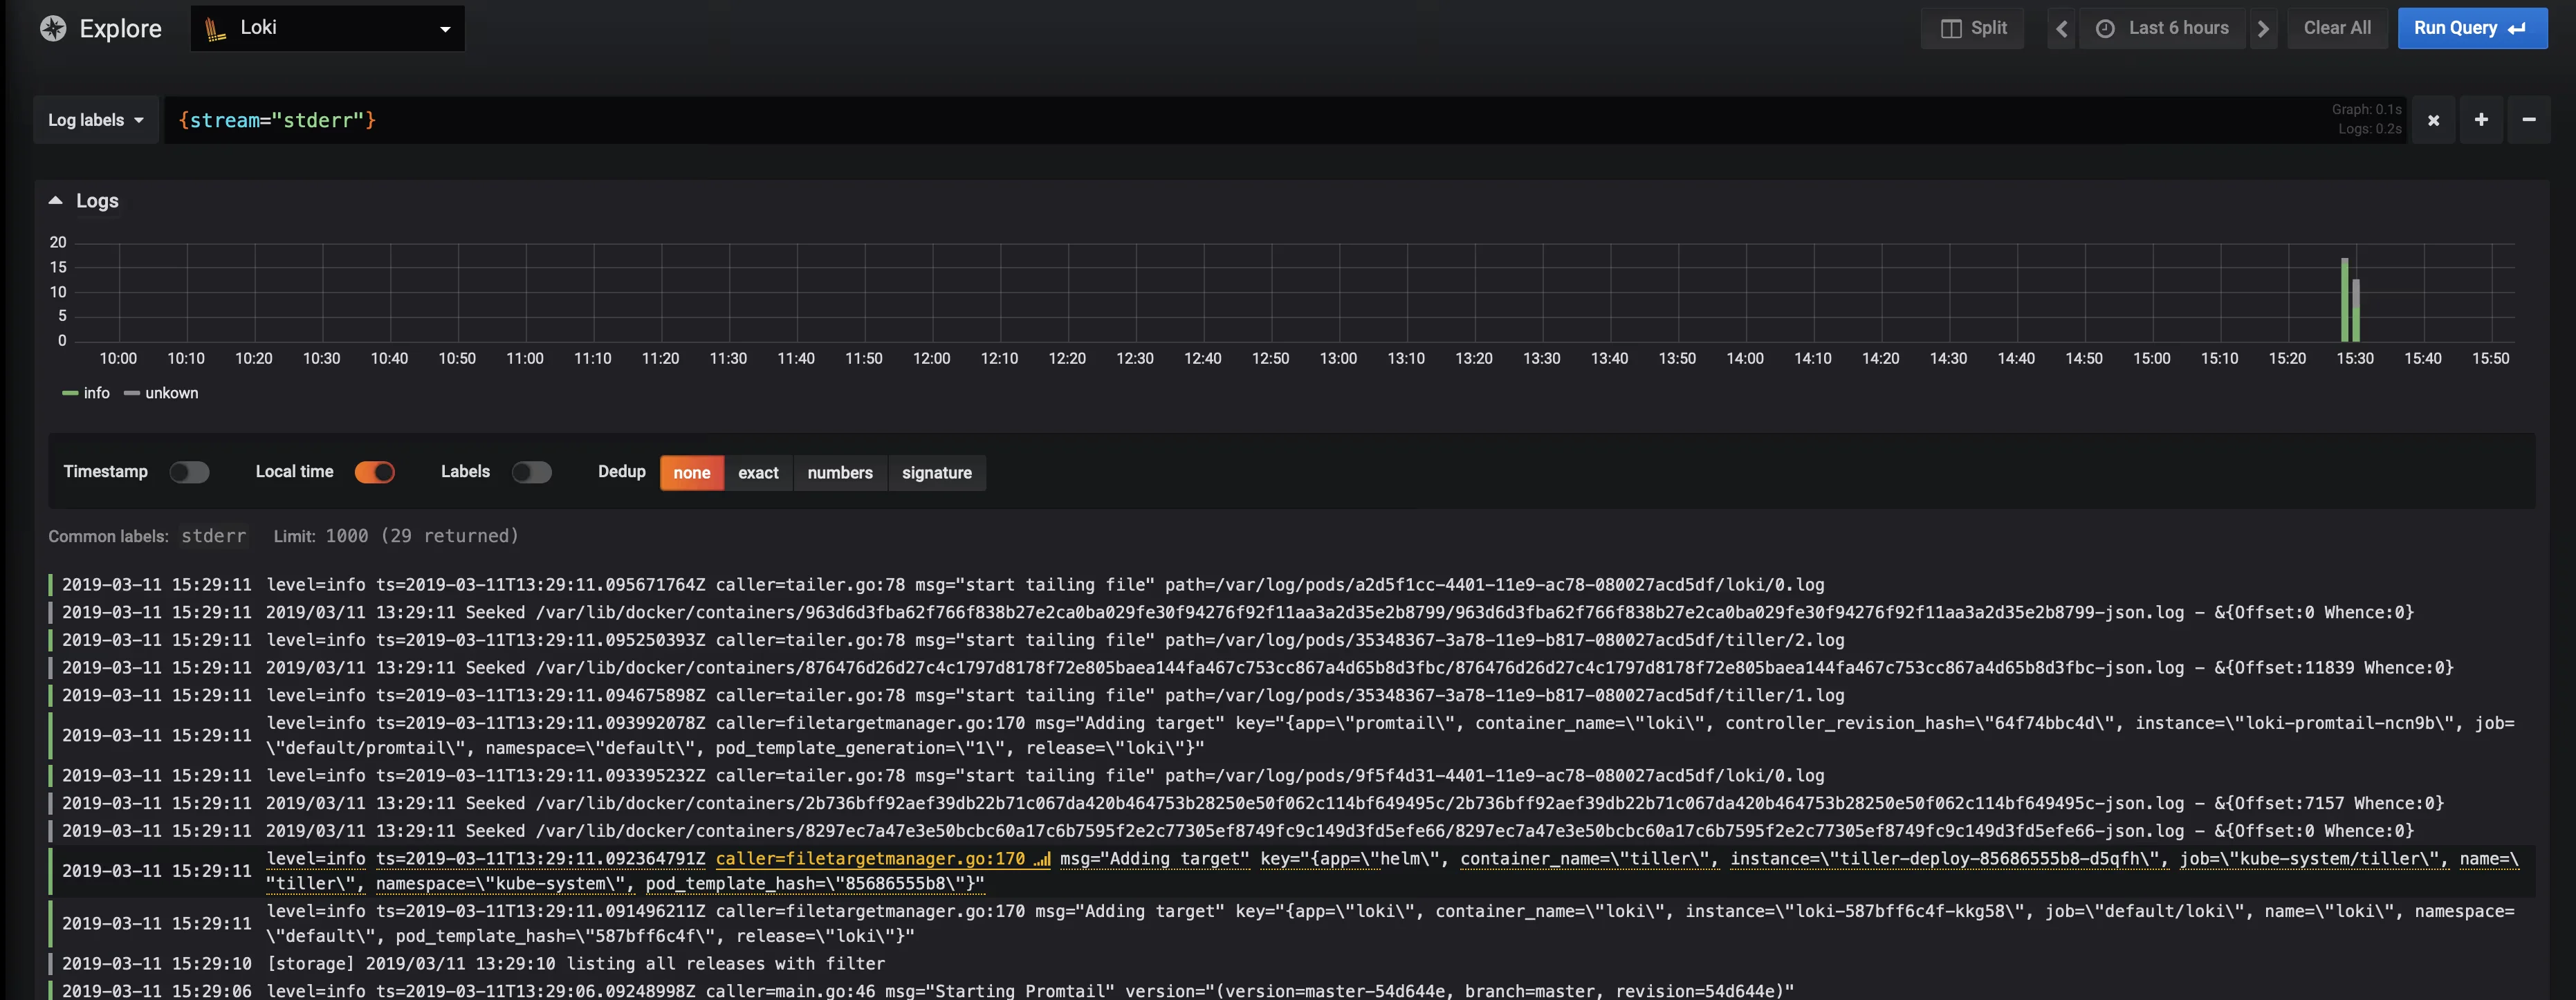
Task: Select the signature dedup option
Action: pos(936,473)
